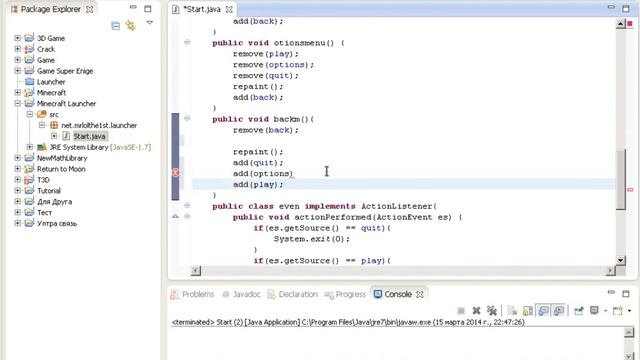Viewport: 640px width, 360px height.
Task: Select Start.java in the Package Explorer
Action: (x=89, y=136)
